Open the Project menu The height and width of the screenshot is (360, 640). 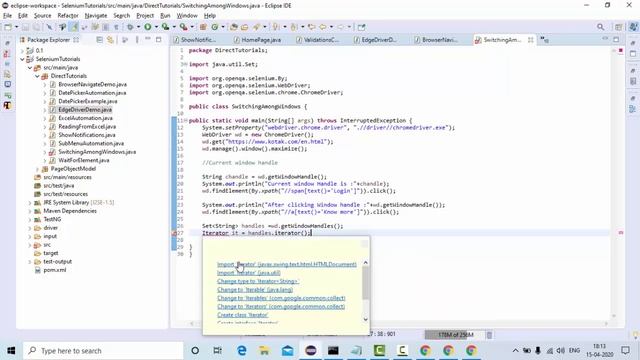pyautogui.click(x=145, y=16)
